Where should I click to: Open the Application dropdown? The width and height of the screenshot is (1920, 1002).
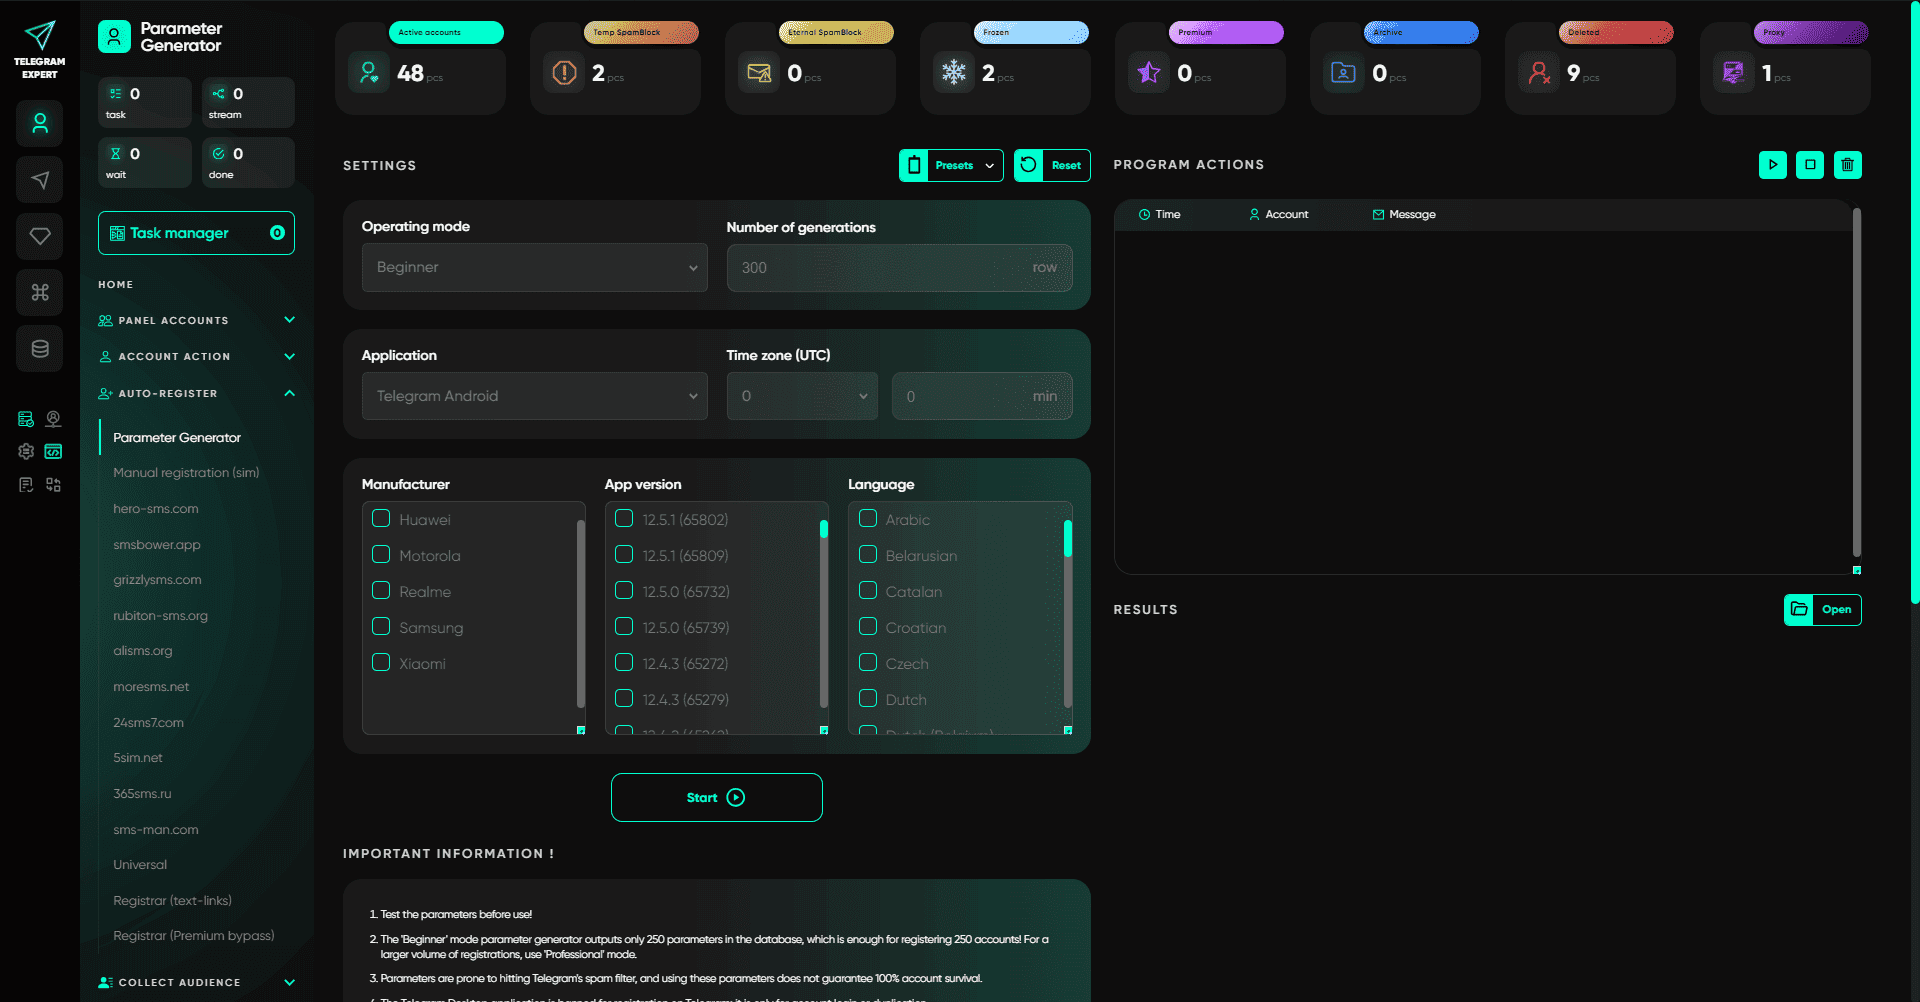point(535,396)
